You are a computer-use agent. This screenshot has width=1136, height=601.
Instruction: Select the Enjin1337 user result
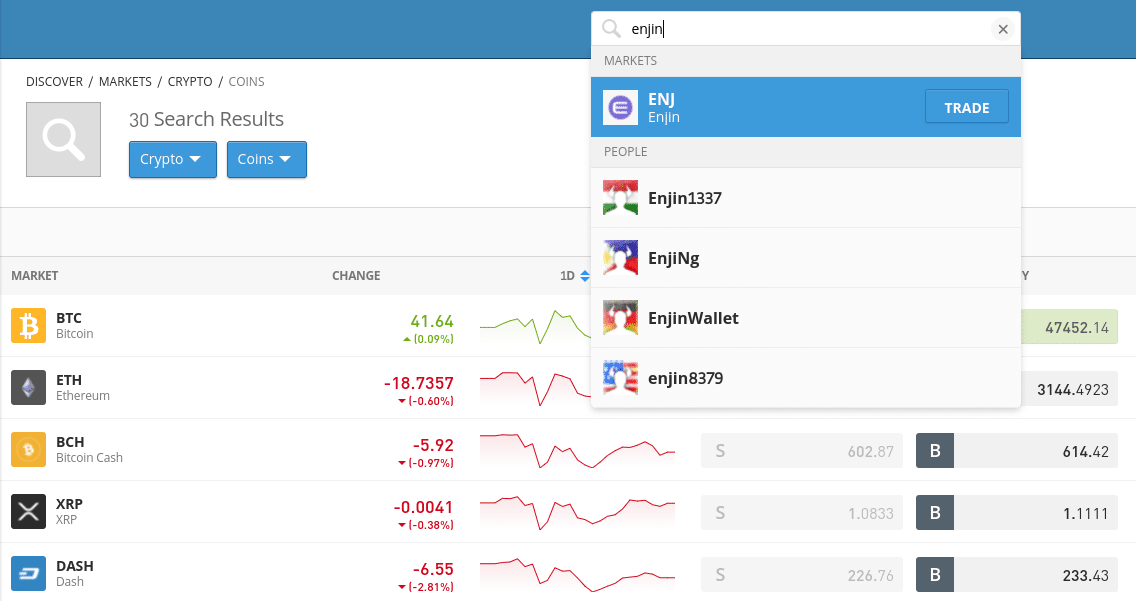click(806, 198)
